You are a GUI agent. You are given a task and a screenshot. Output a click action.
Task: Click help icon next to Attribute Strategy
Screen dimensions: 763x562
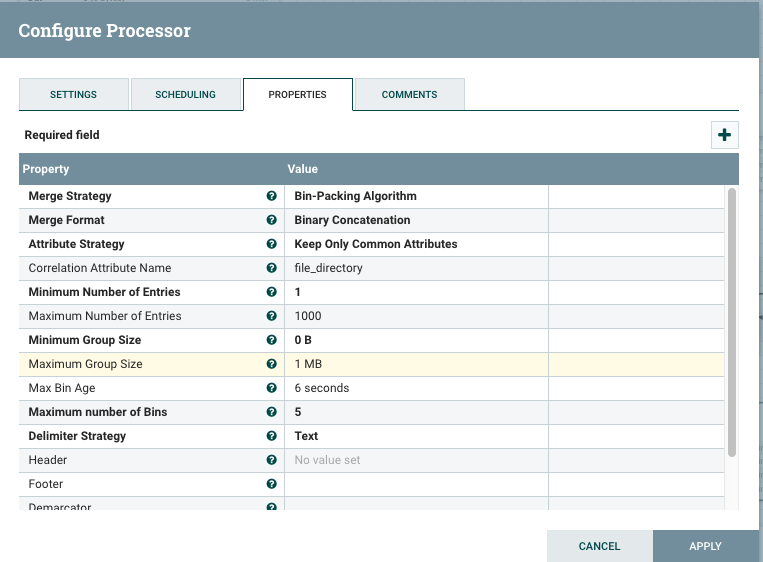272,244
